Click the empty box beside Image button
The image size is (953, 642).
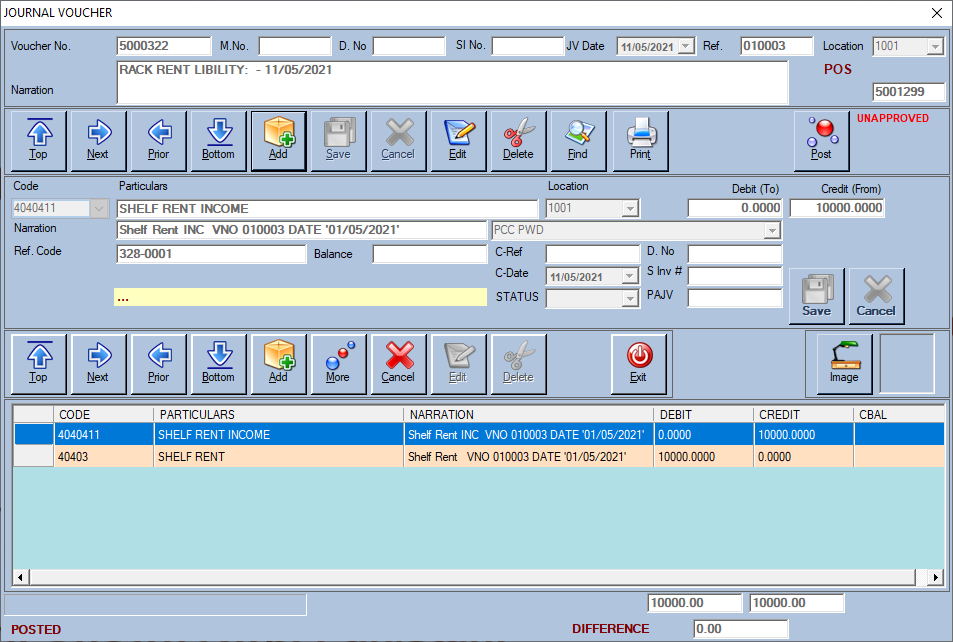click(x=906, y=364)
